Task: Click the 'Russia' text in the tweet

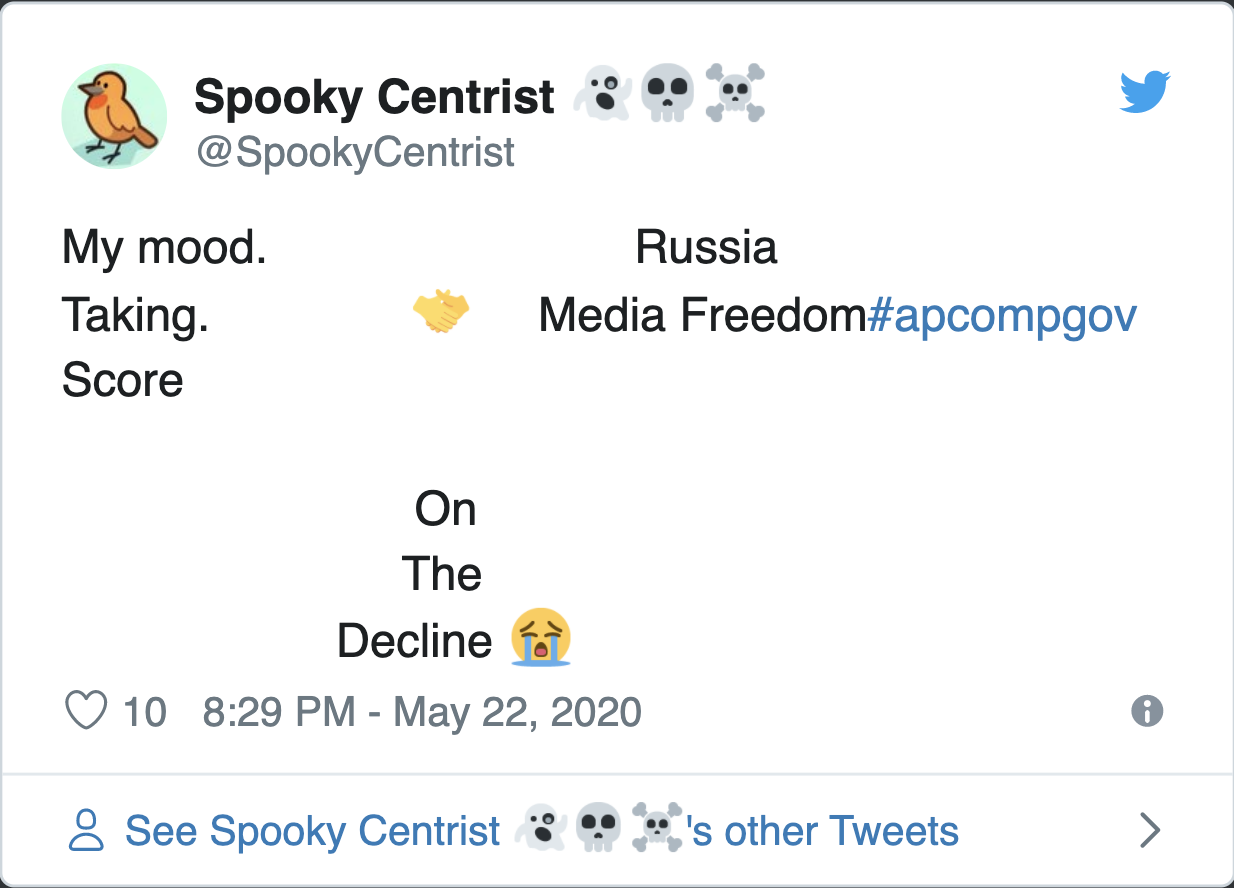Action: pos(706,247)
